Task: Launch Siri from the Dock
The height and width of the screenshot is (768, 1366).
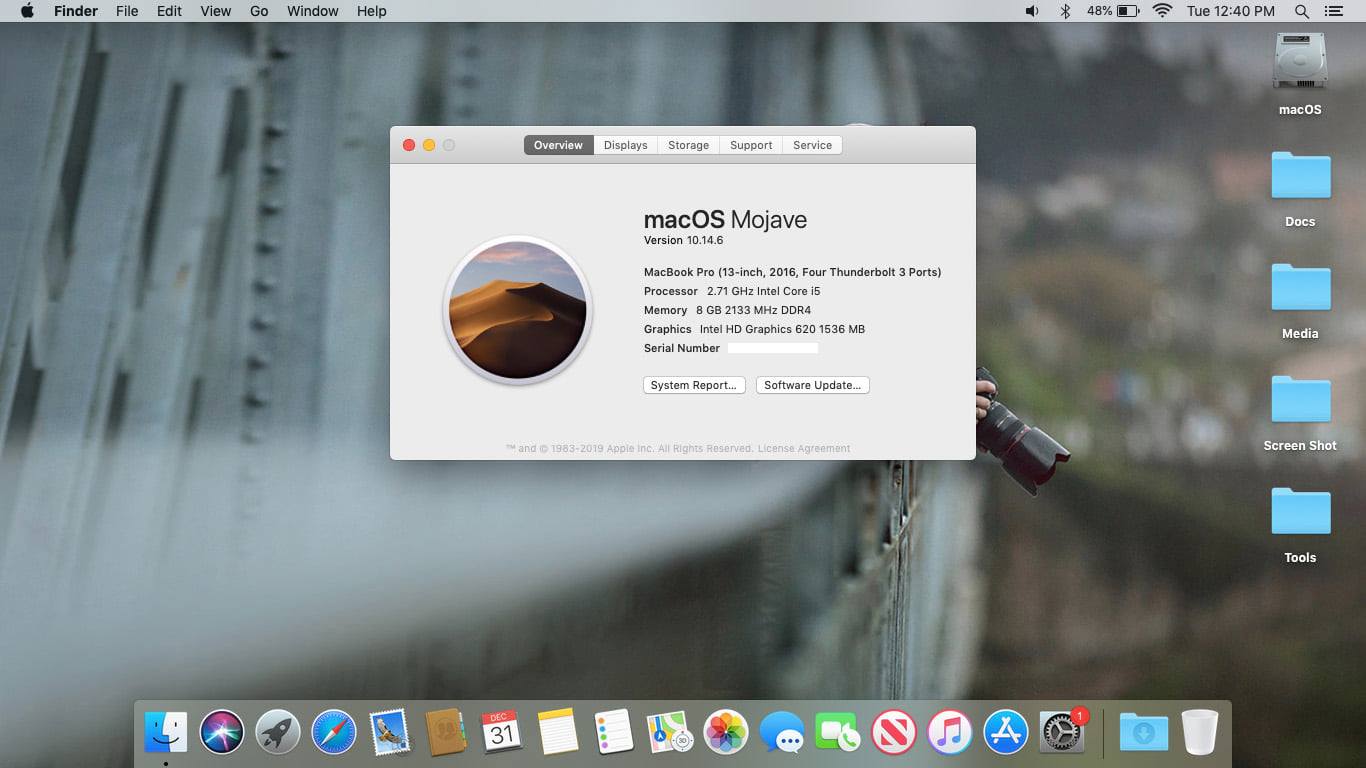Action: [x=222, y=732]
